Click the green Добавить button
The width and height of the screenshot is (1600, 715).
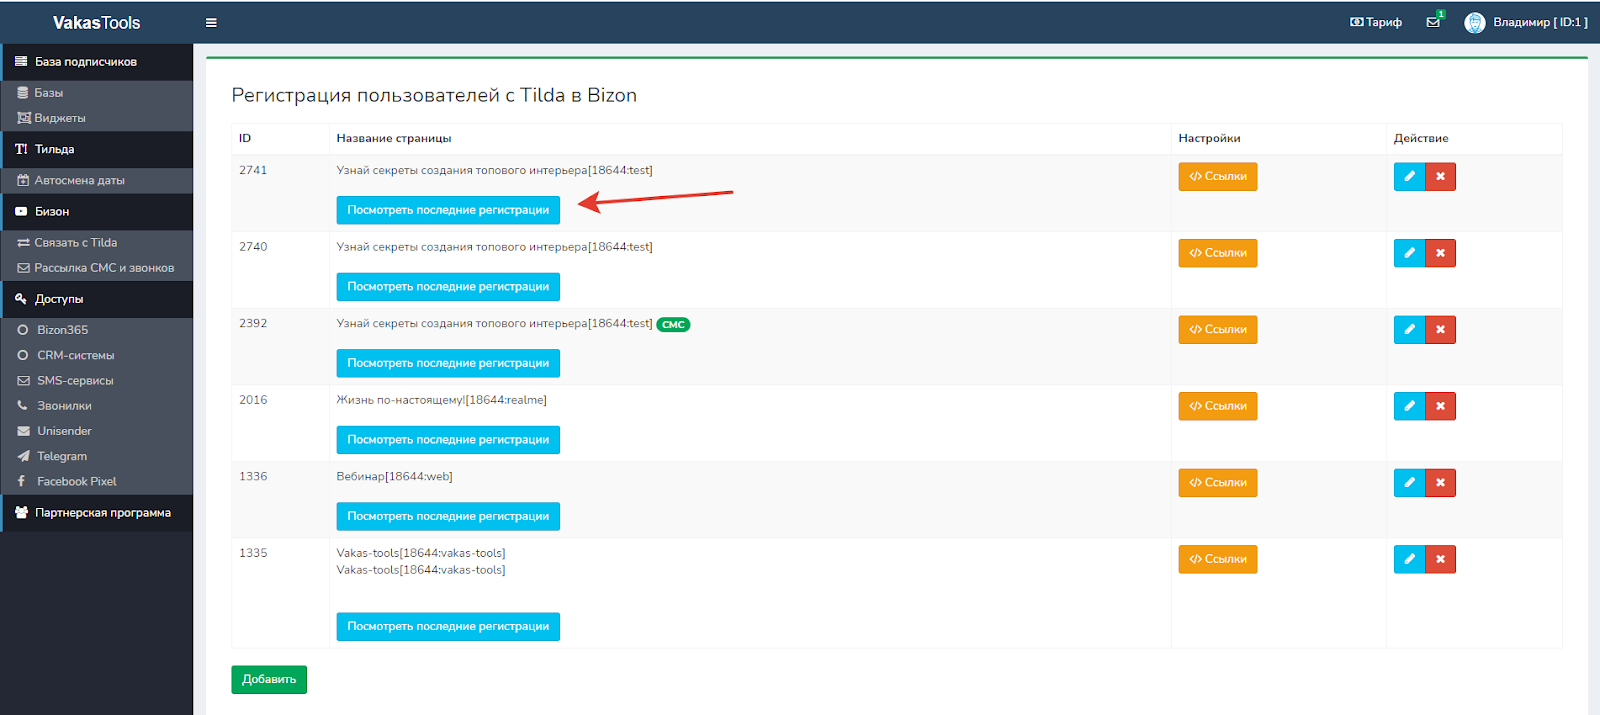(x=269, y=679)
